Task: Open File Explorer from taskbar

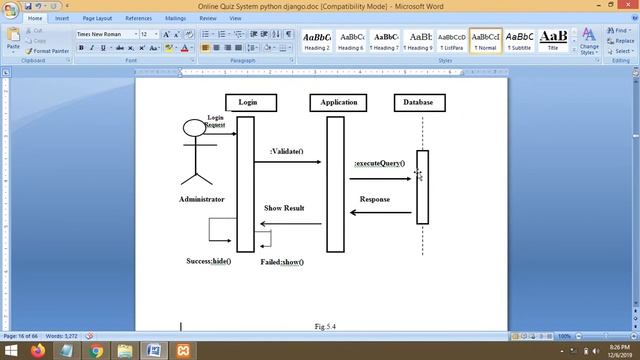Action: pyautogui.click(x=125, y=351)
